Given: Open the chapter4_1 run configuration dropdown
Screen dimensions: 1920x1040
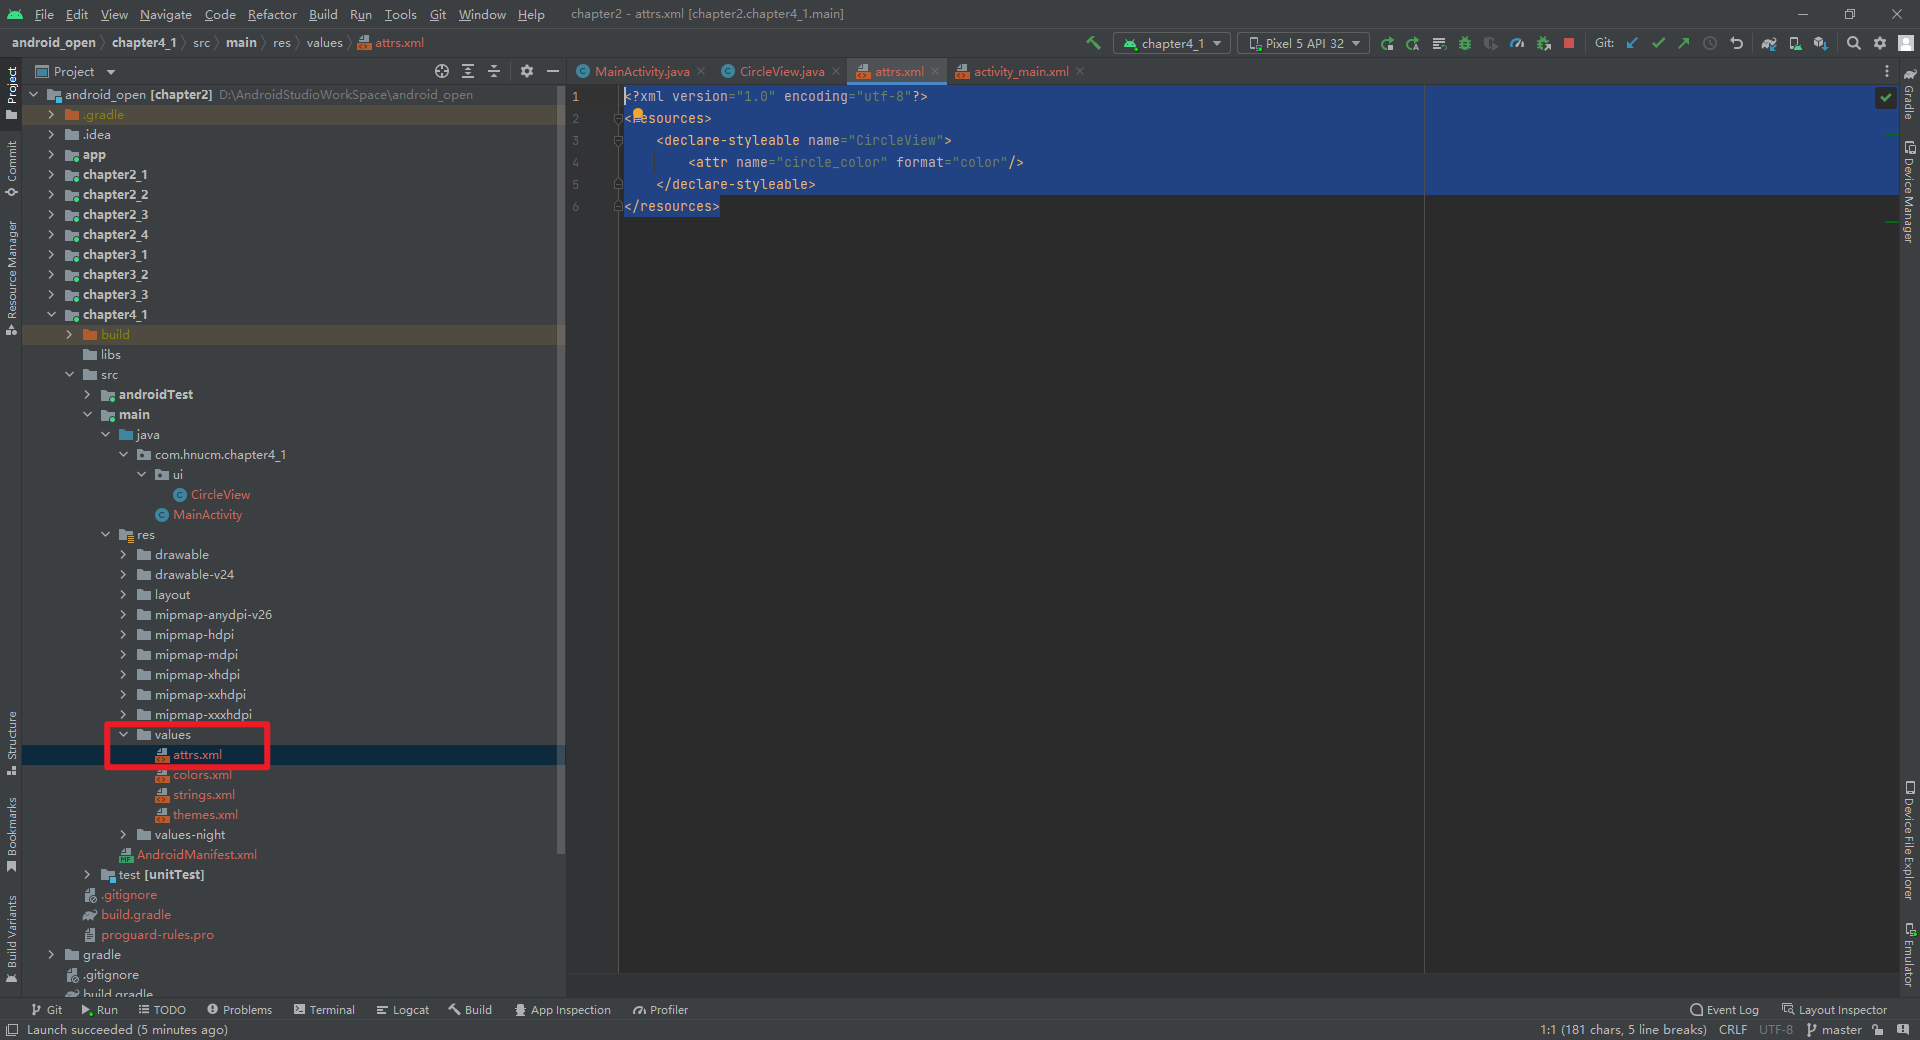Looking at the screenshot, I should point(1171,43).
